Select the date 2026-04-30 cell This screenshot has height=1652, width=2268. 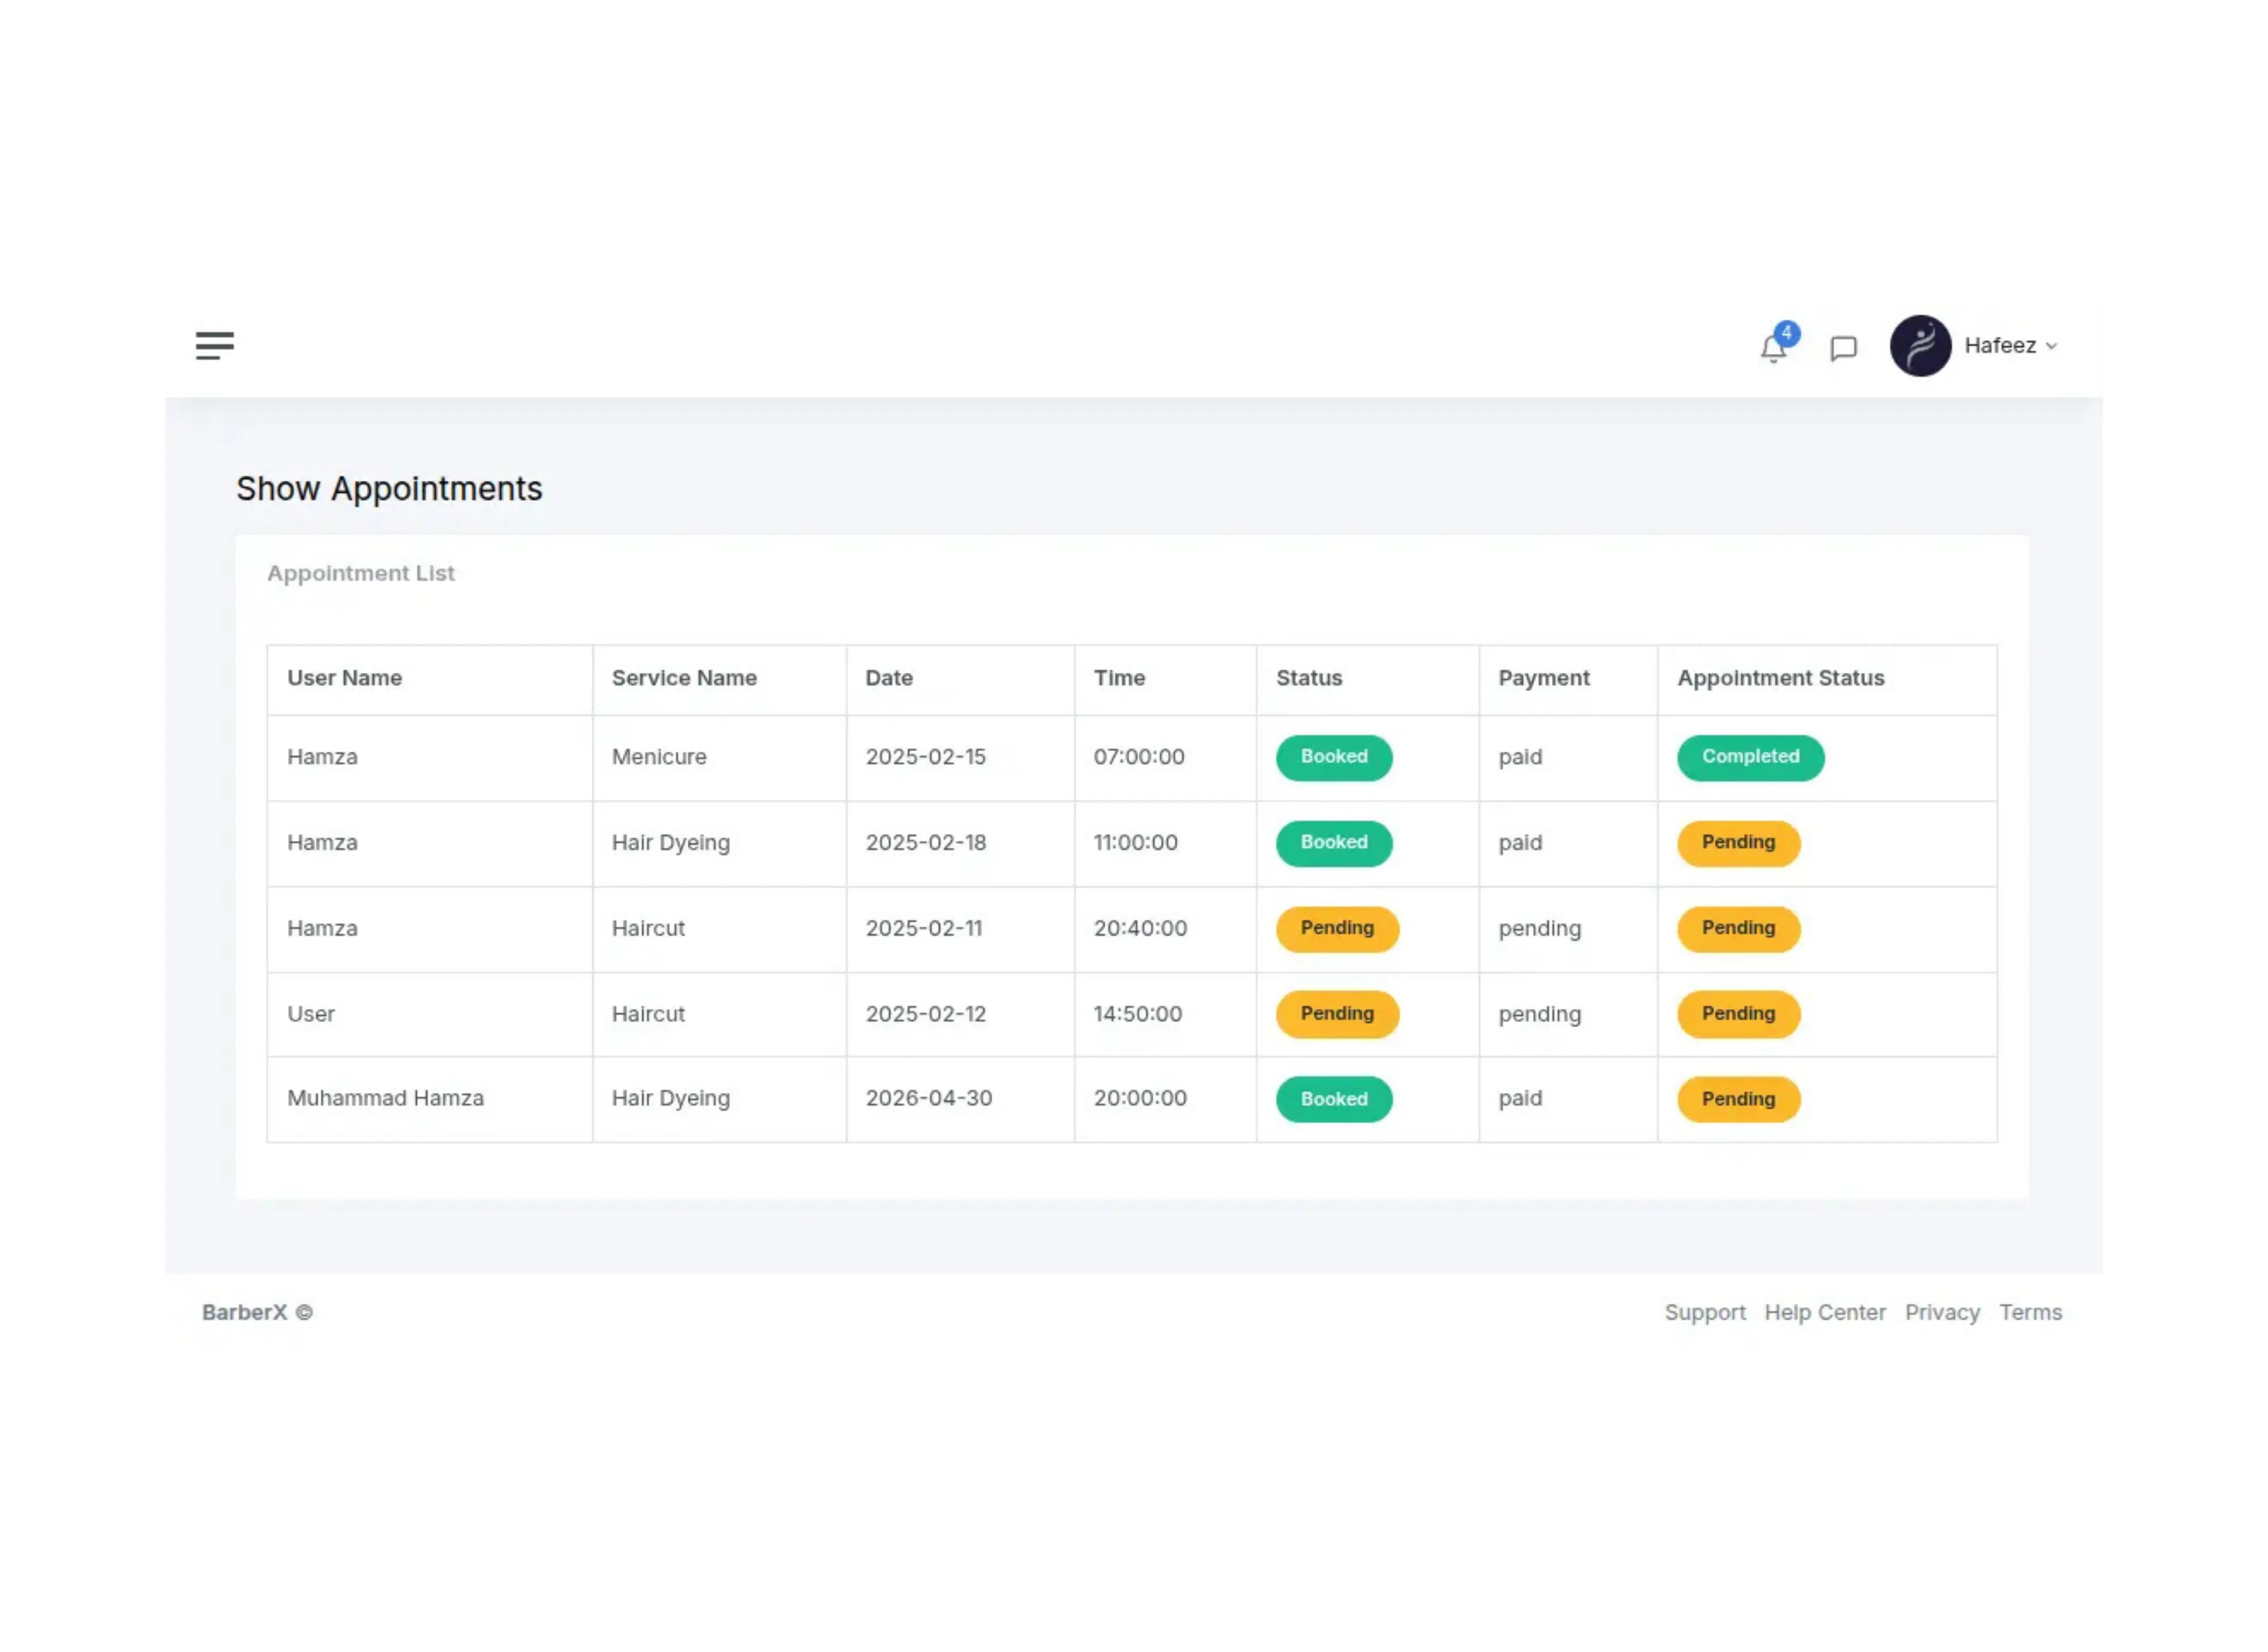961,1100
